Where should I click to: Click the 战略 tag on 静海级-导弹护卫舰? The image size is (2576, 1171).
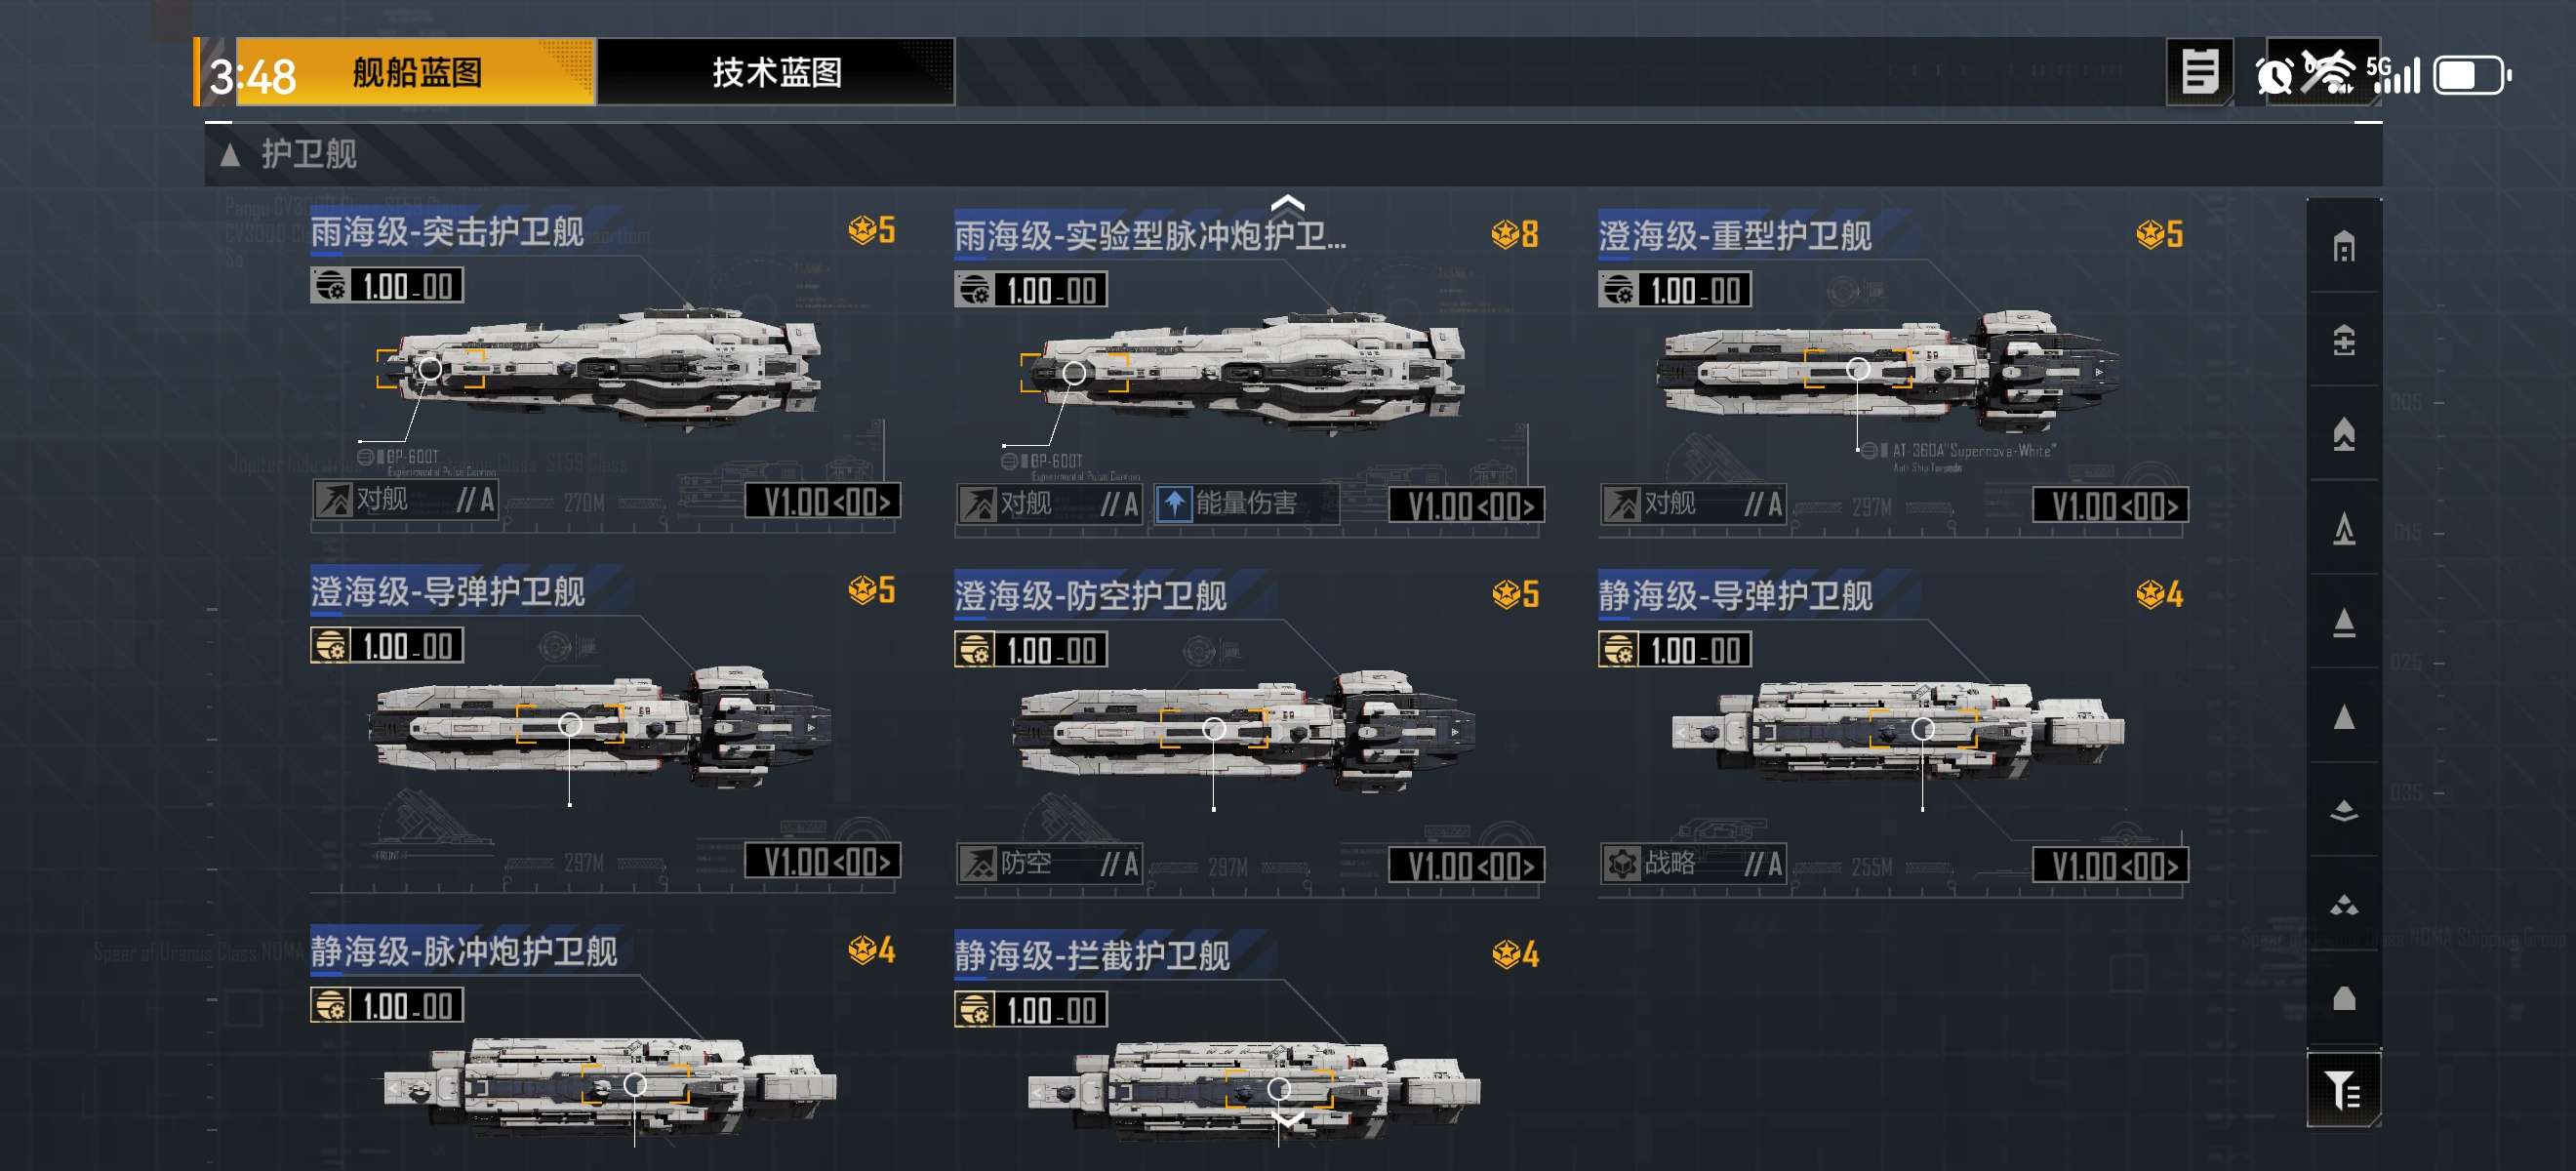1693,863
